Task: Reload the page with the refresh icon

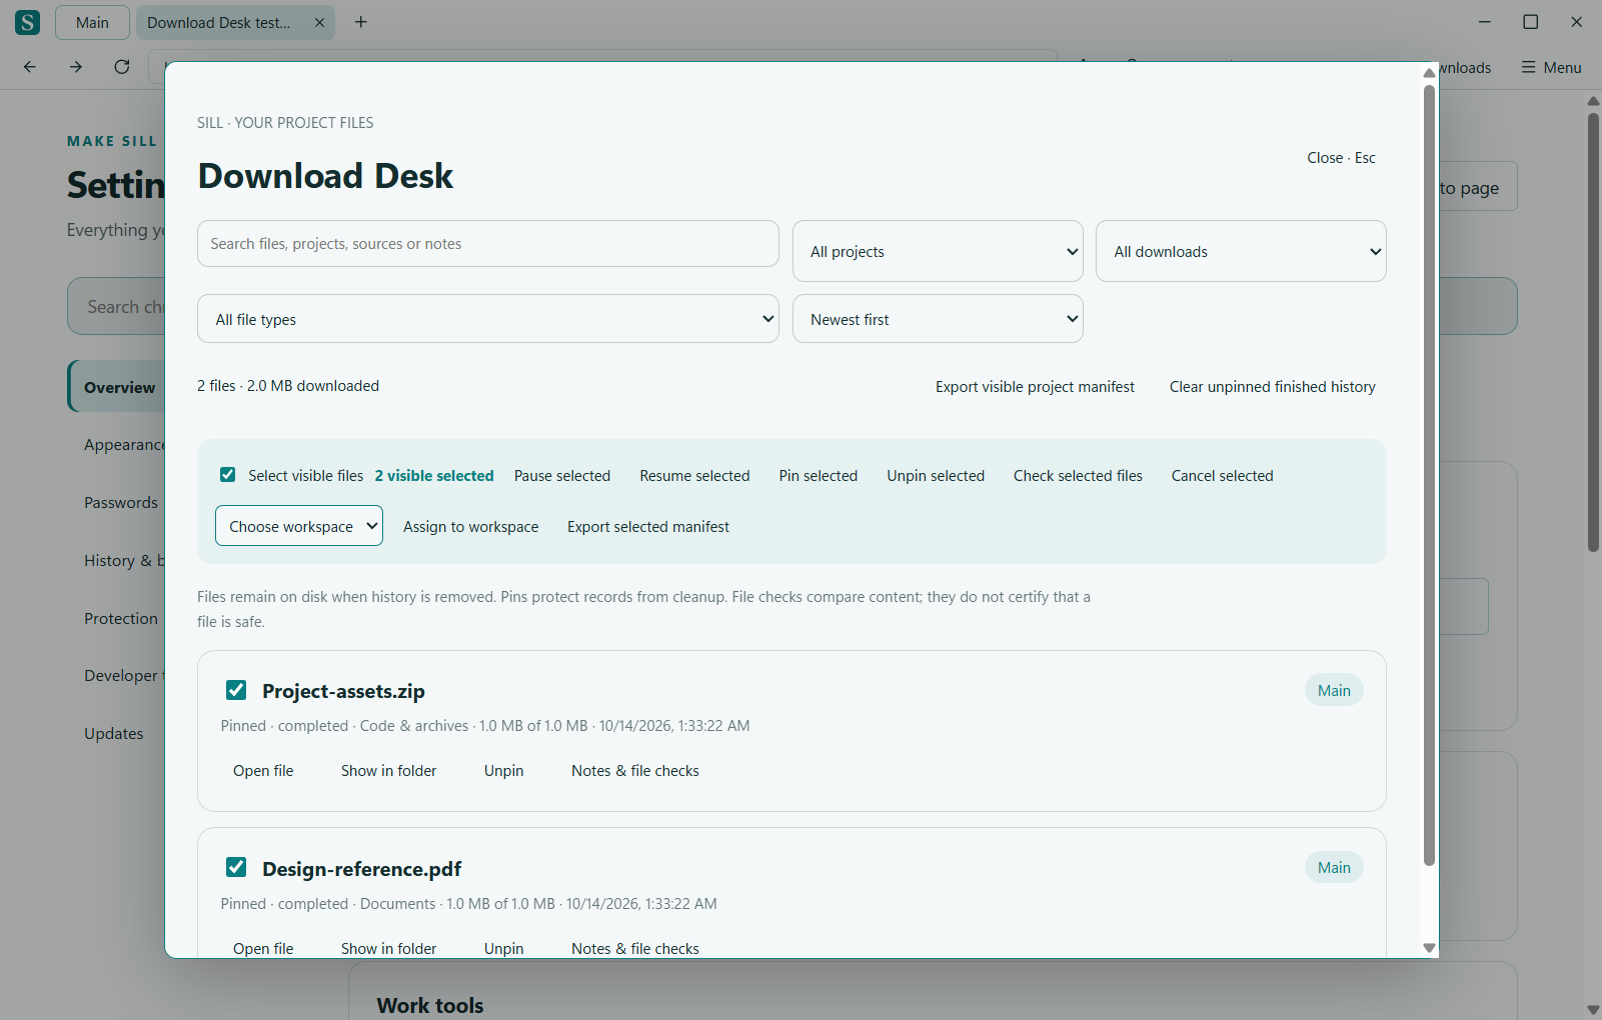Action: pyautogui.click(x=122, y=67)
